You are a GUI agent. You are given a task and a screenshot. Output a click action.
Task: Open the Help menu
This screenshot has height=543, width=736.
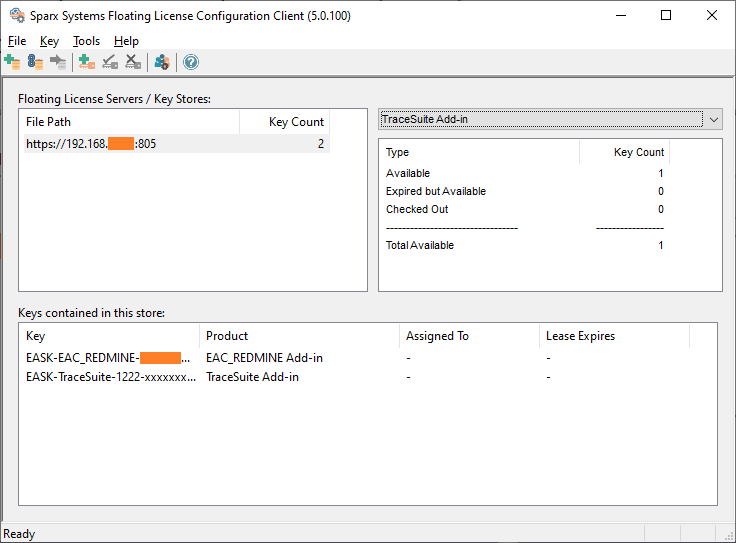(x=126, y=41)
